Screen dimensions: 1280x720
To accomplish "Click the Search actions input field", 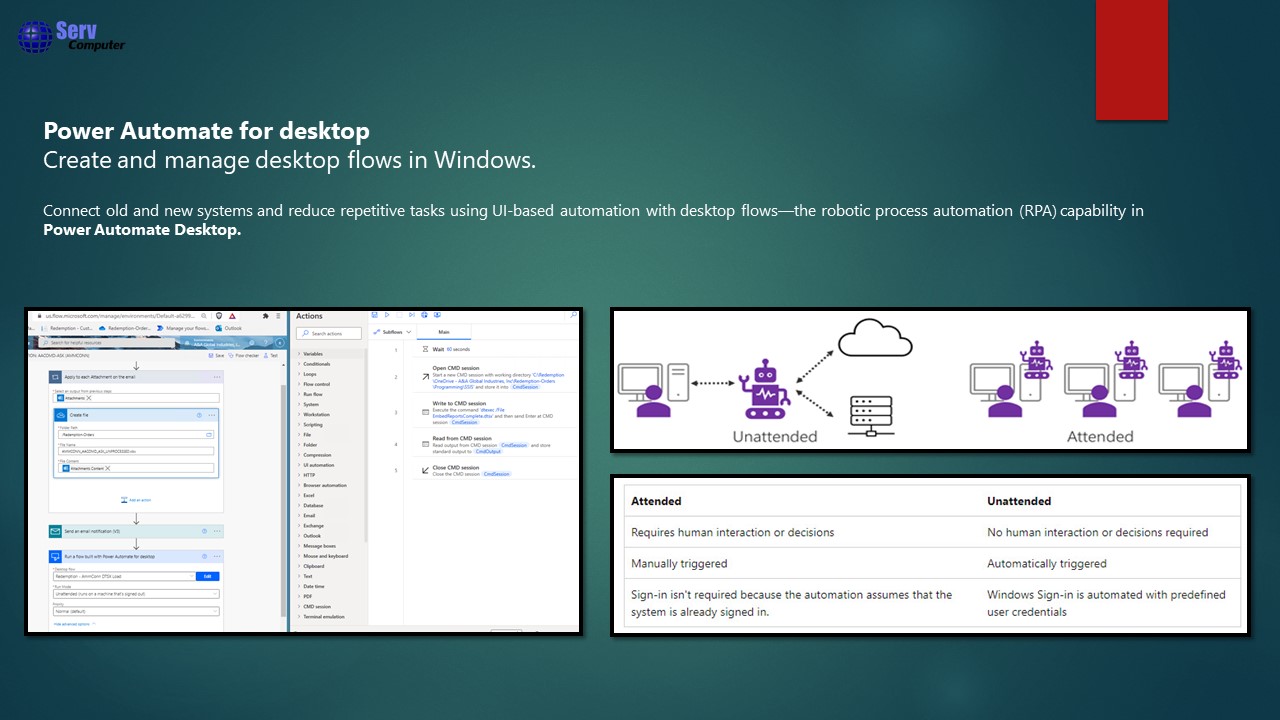I will pyautogui.click(x=329, y=333).
